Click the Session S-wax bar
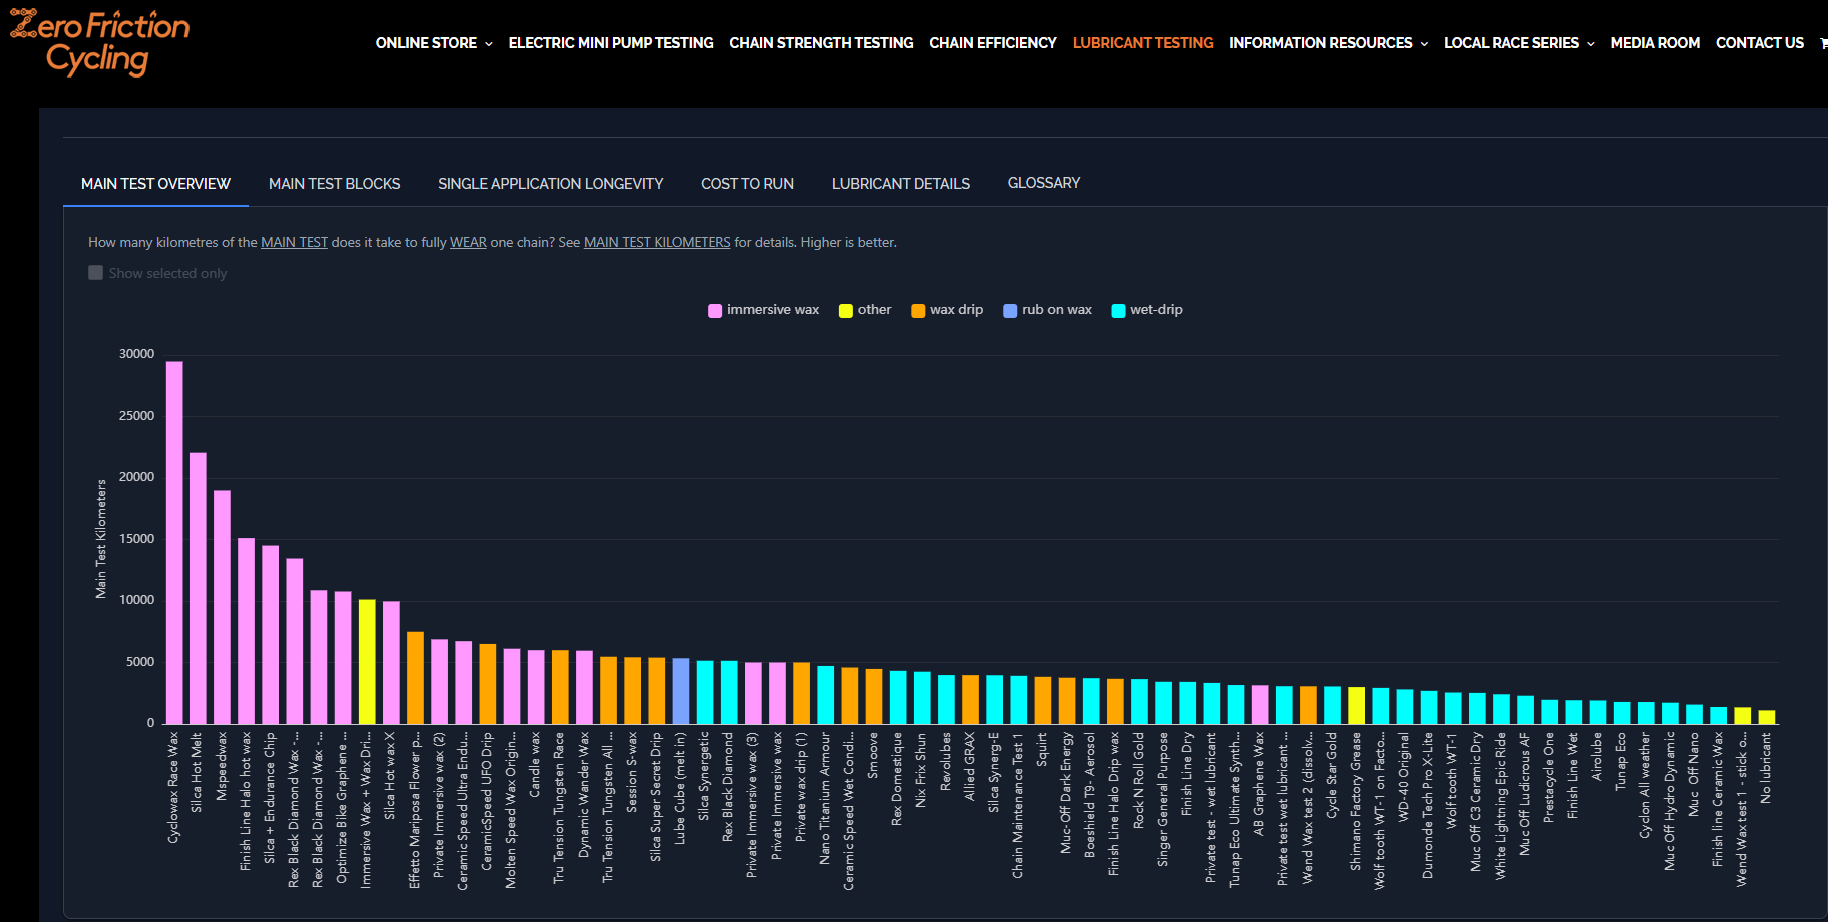 (632, 691)
